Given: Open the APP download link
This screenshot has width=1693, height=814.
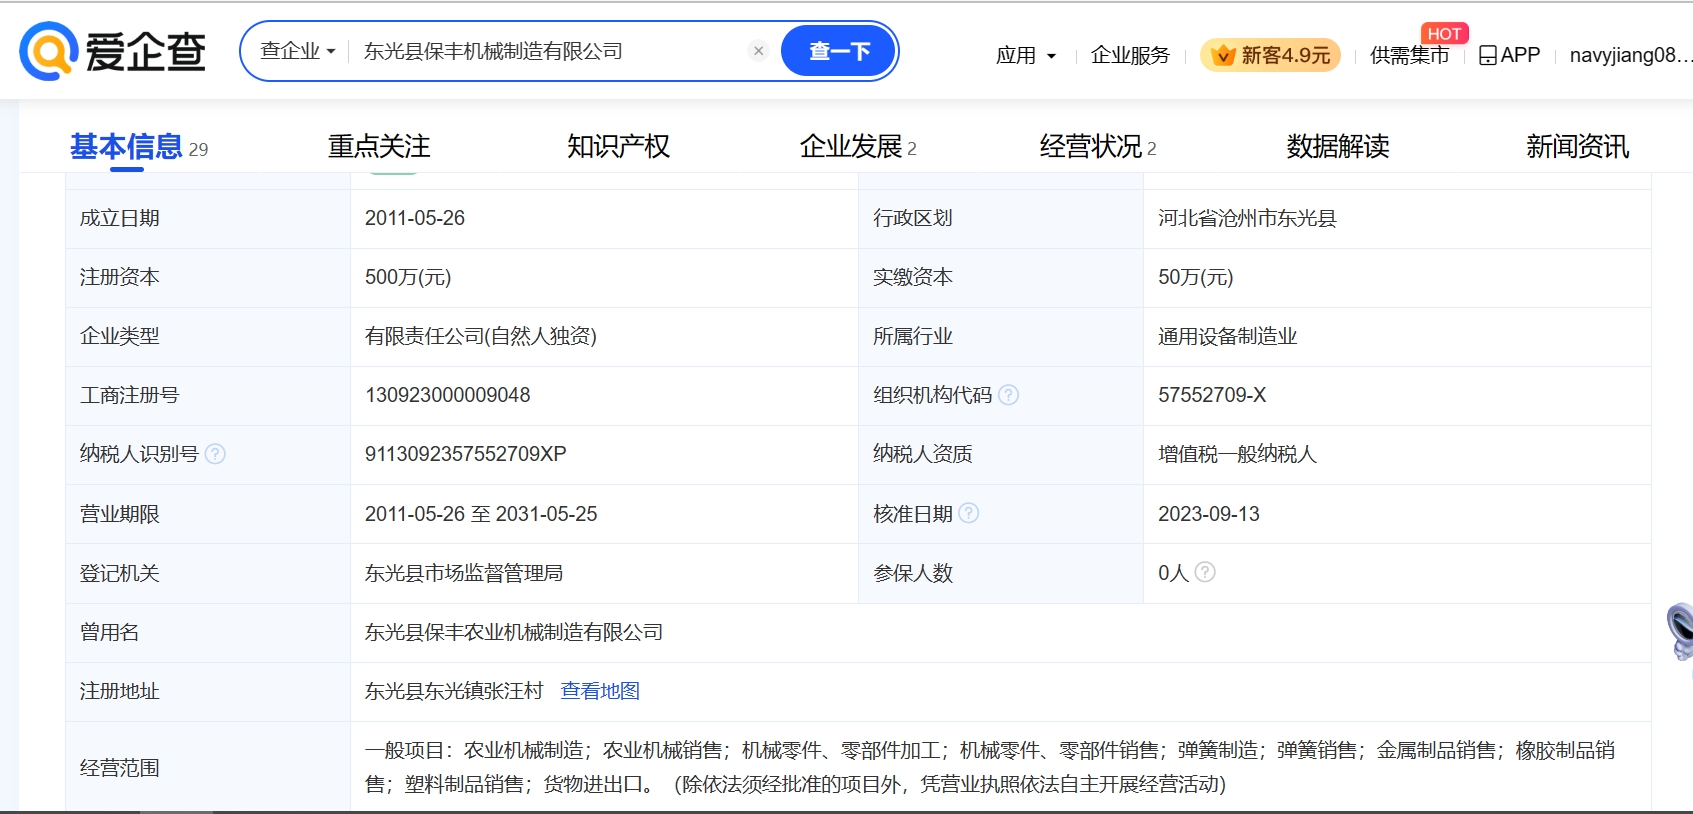Looking at the screenshot, I should point(1509,55).
